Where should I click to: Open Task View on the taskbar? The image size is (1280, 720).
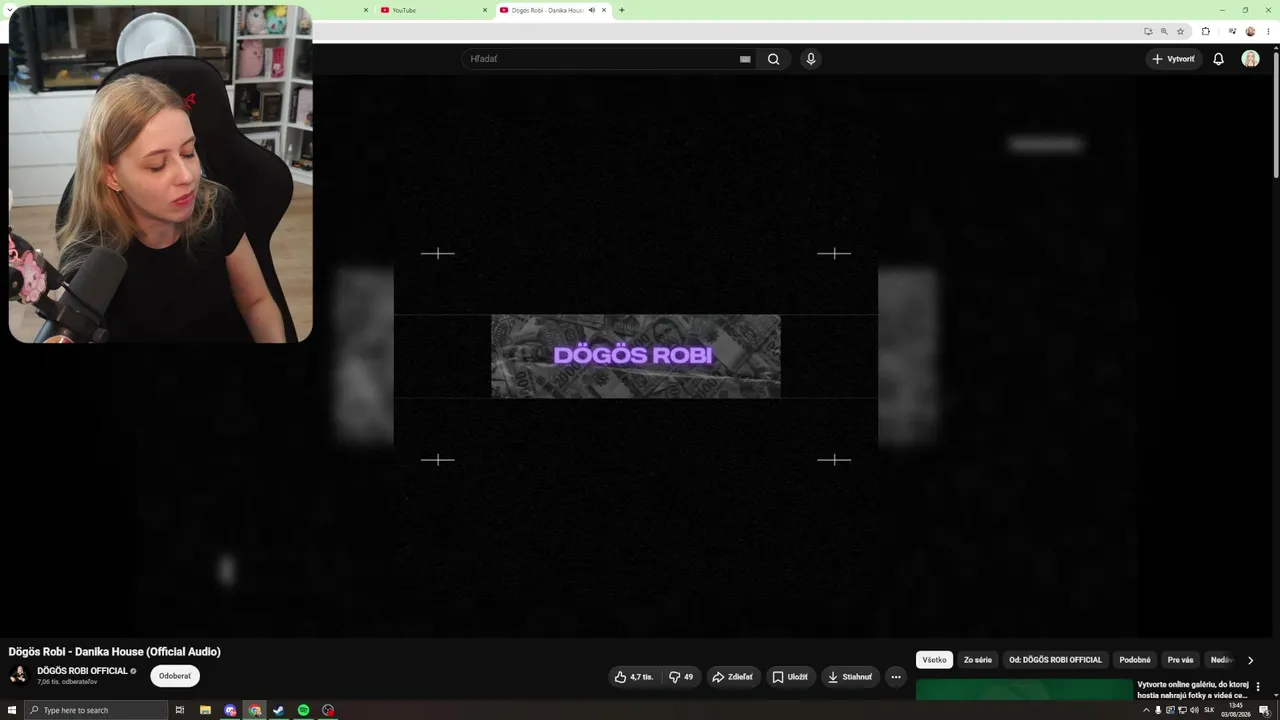pos(180,710)
